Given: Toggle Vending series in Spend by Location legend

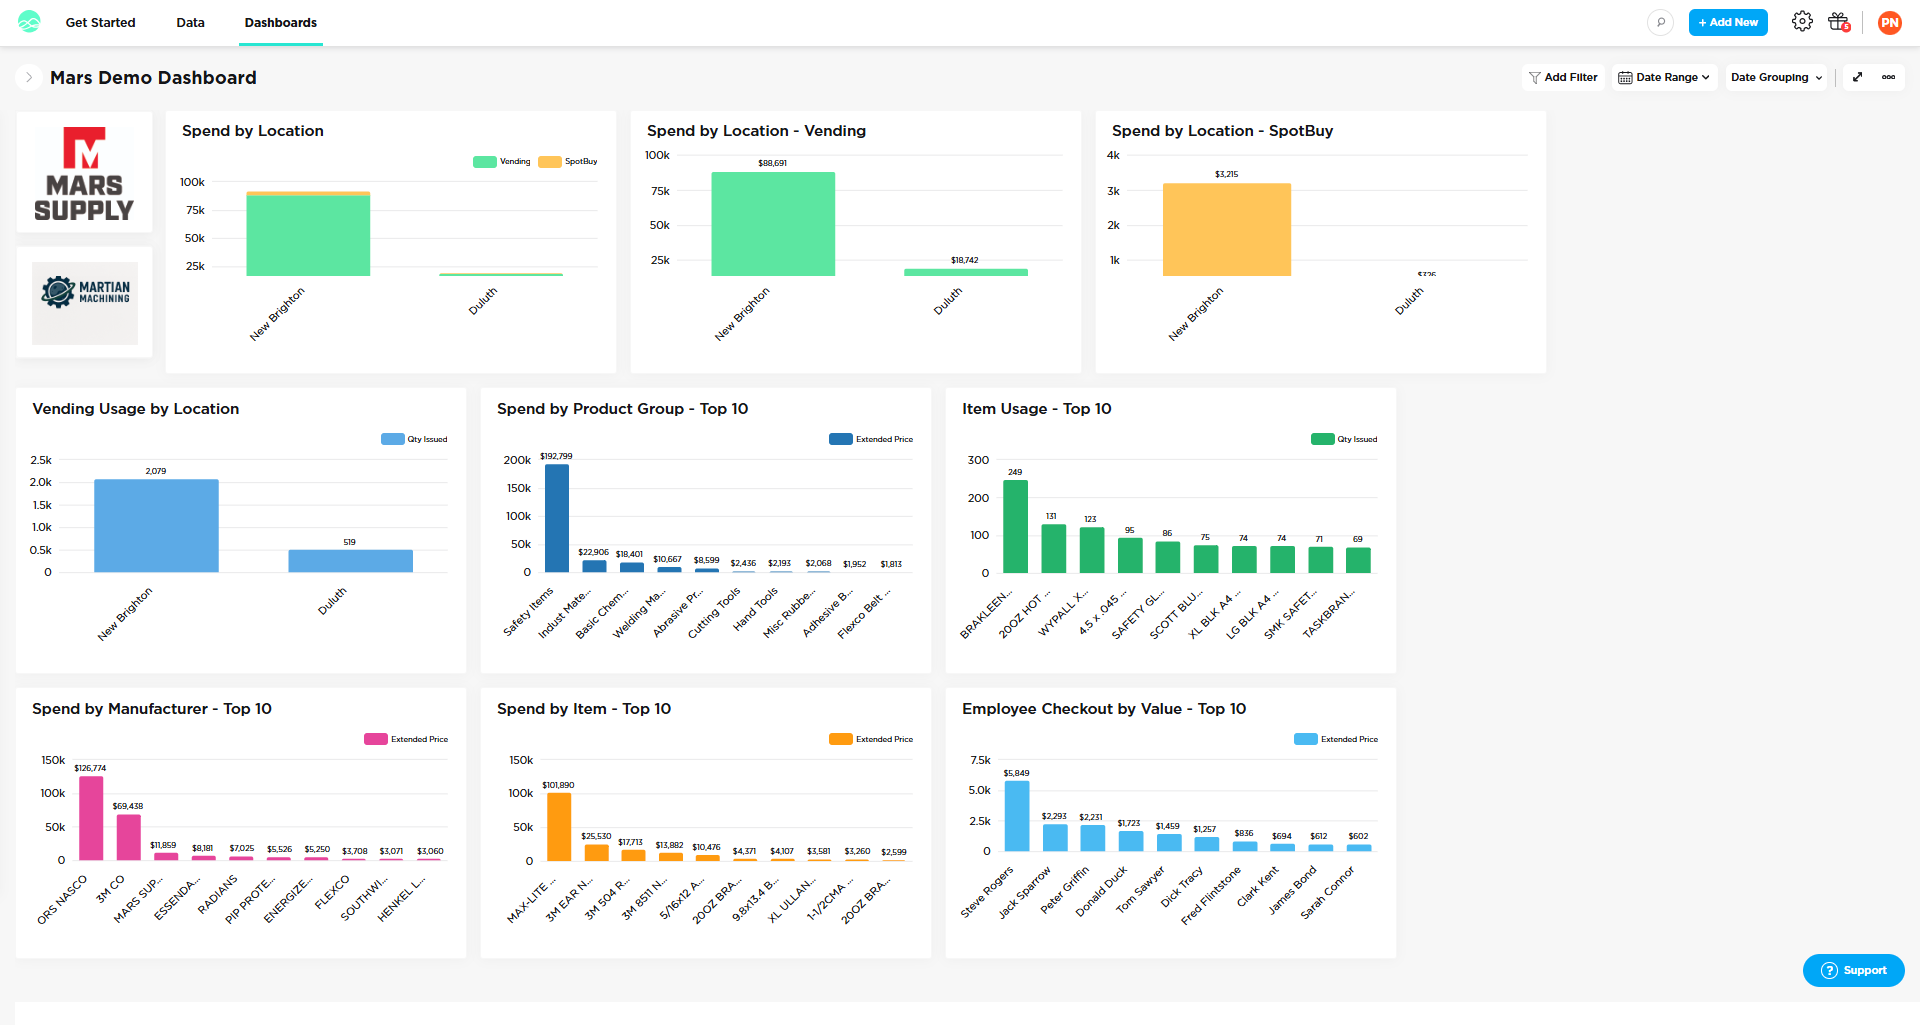Looking at the screenshot, I should click(x=502, y=161).
